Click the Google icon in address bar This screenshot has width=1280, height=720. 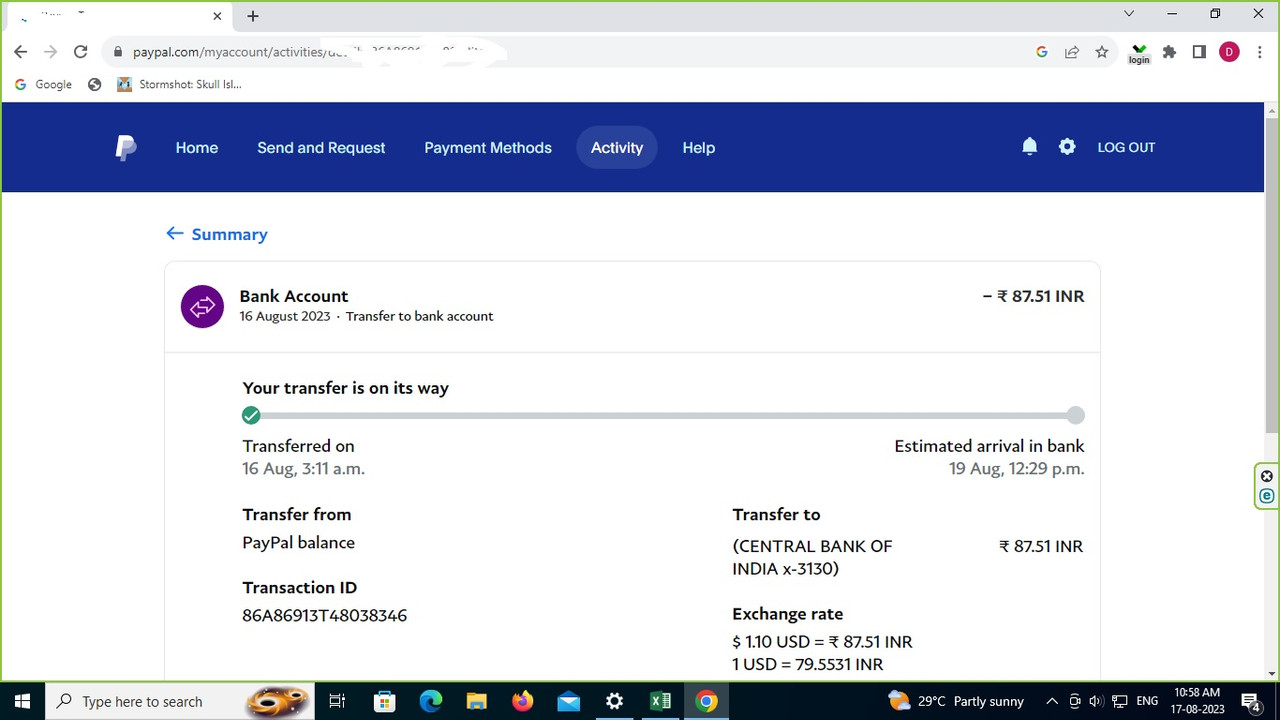pyautogui.click(x=1041, y=52)
